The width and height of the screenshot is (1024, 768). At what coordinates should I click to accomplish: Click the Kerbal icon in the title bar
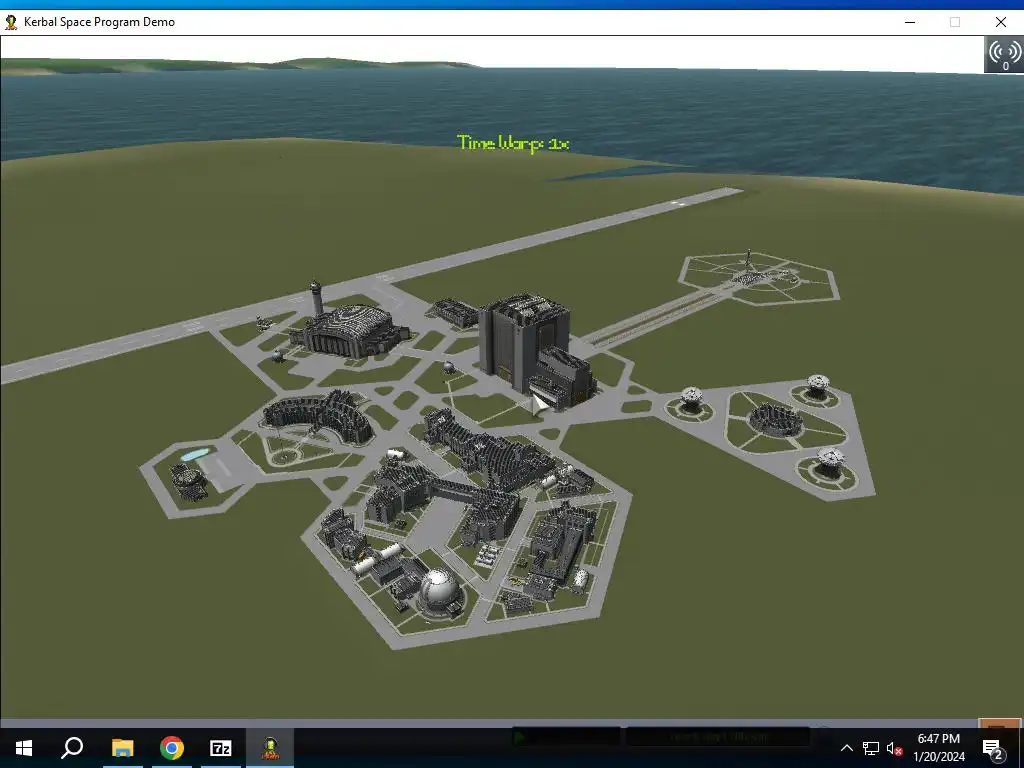11,22
